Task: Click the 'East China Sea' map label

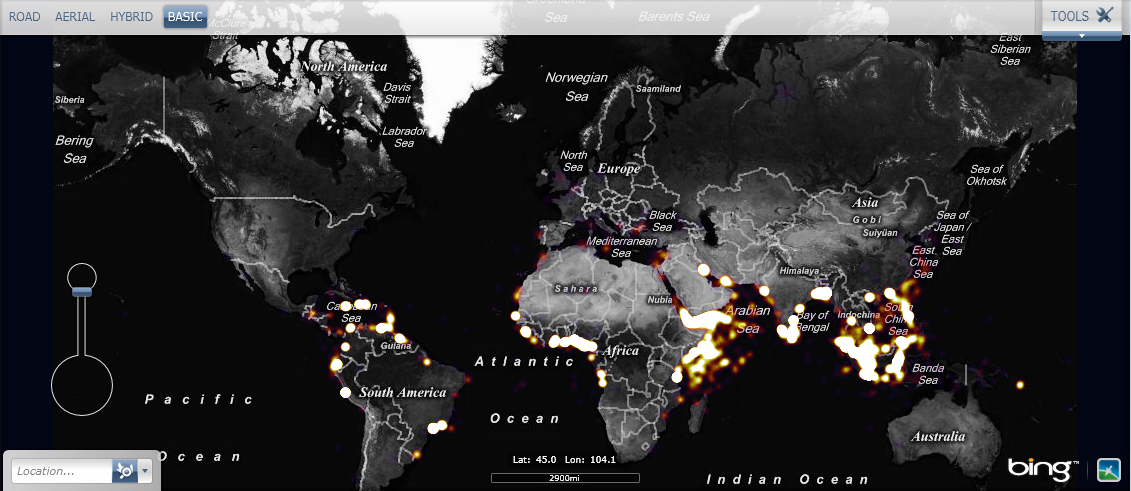Action: tap(925, 262)
